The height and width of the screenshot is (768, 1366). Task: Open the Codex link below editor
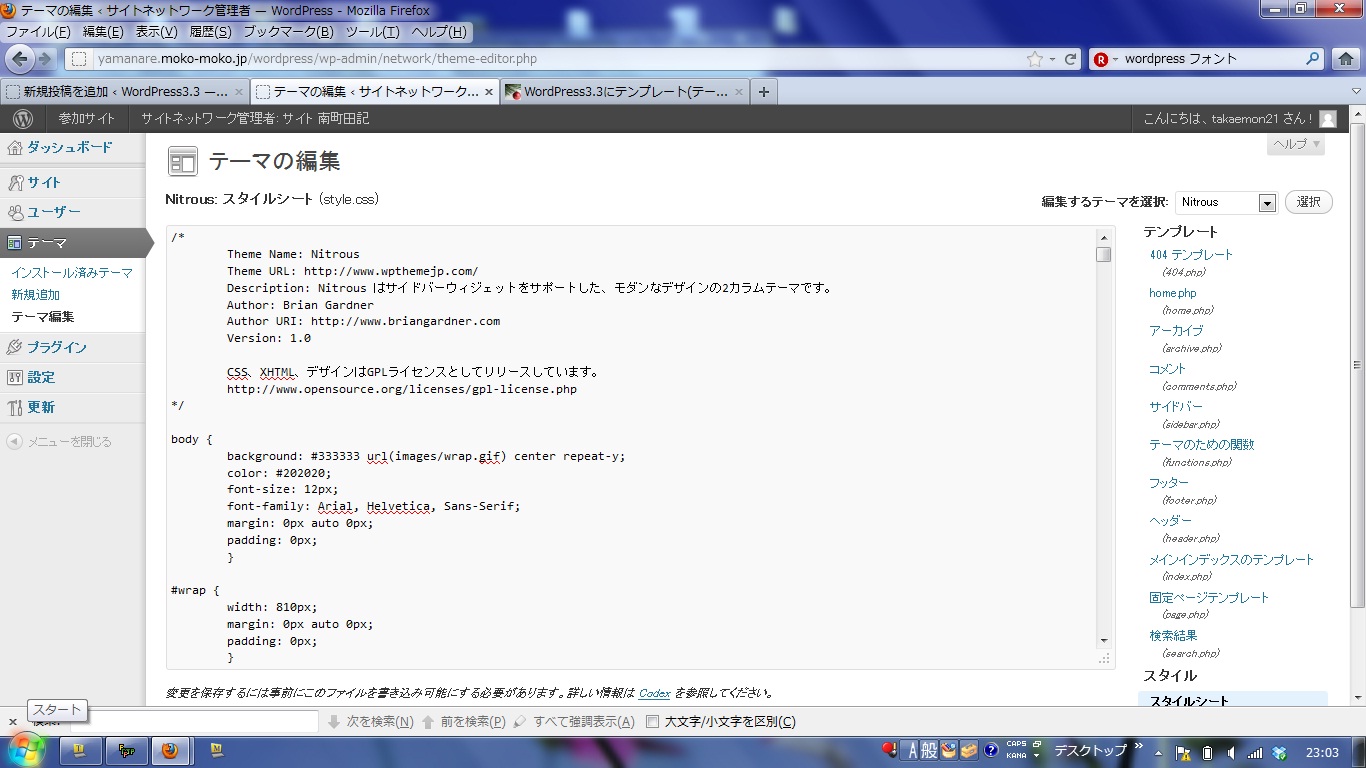(654, 693)
